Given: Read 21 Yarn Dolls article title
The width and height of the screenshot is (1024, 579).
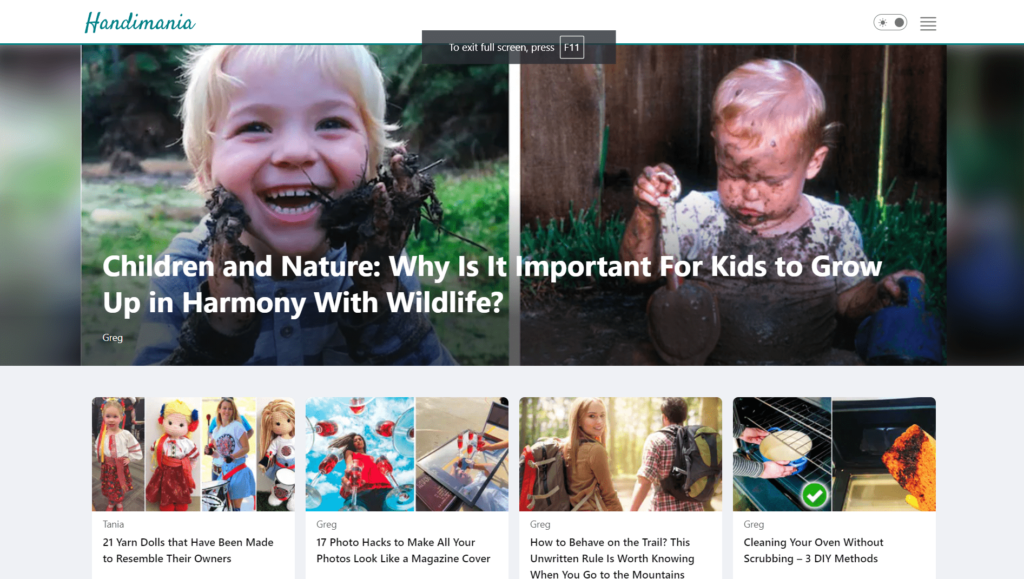Looking at the screenshot, I should [188, 550].
